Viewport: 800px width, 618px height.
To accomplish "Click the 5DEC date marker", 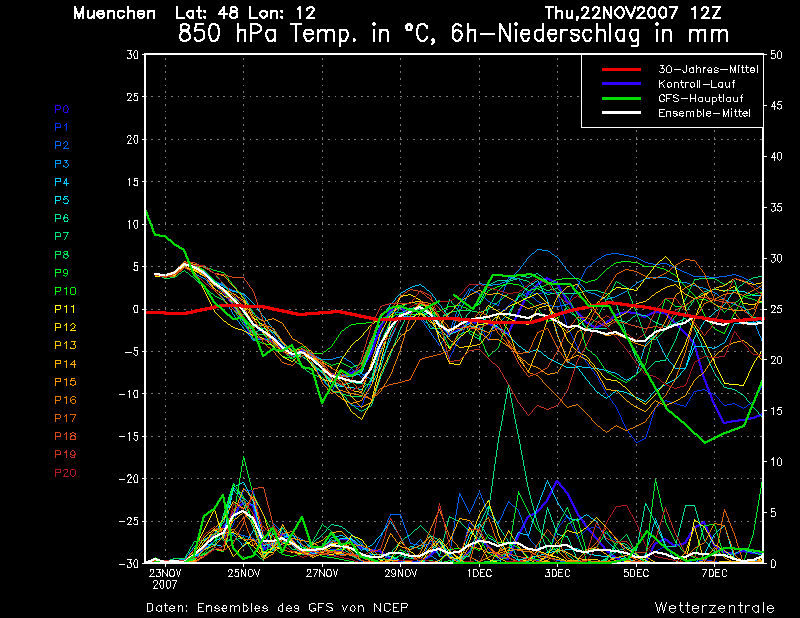I will (636, 573).
